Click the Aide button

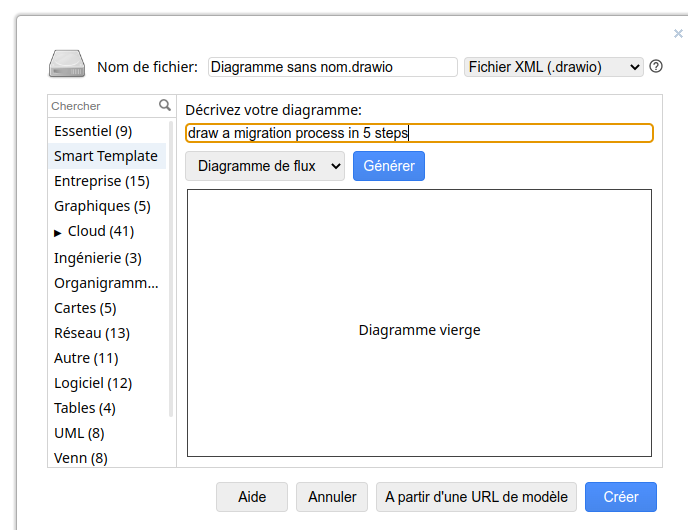pos(252,497)
